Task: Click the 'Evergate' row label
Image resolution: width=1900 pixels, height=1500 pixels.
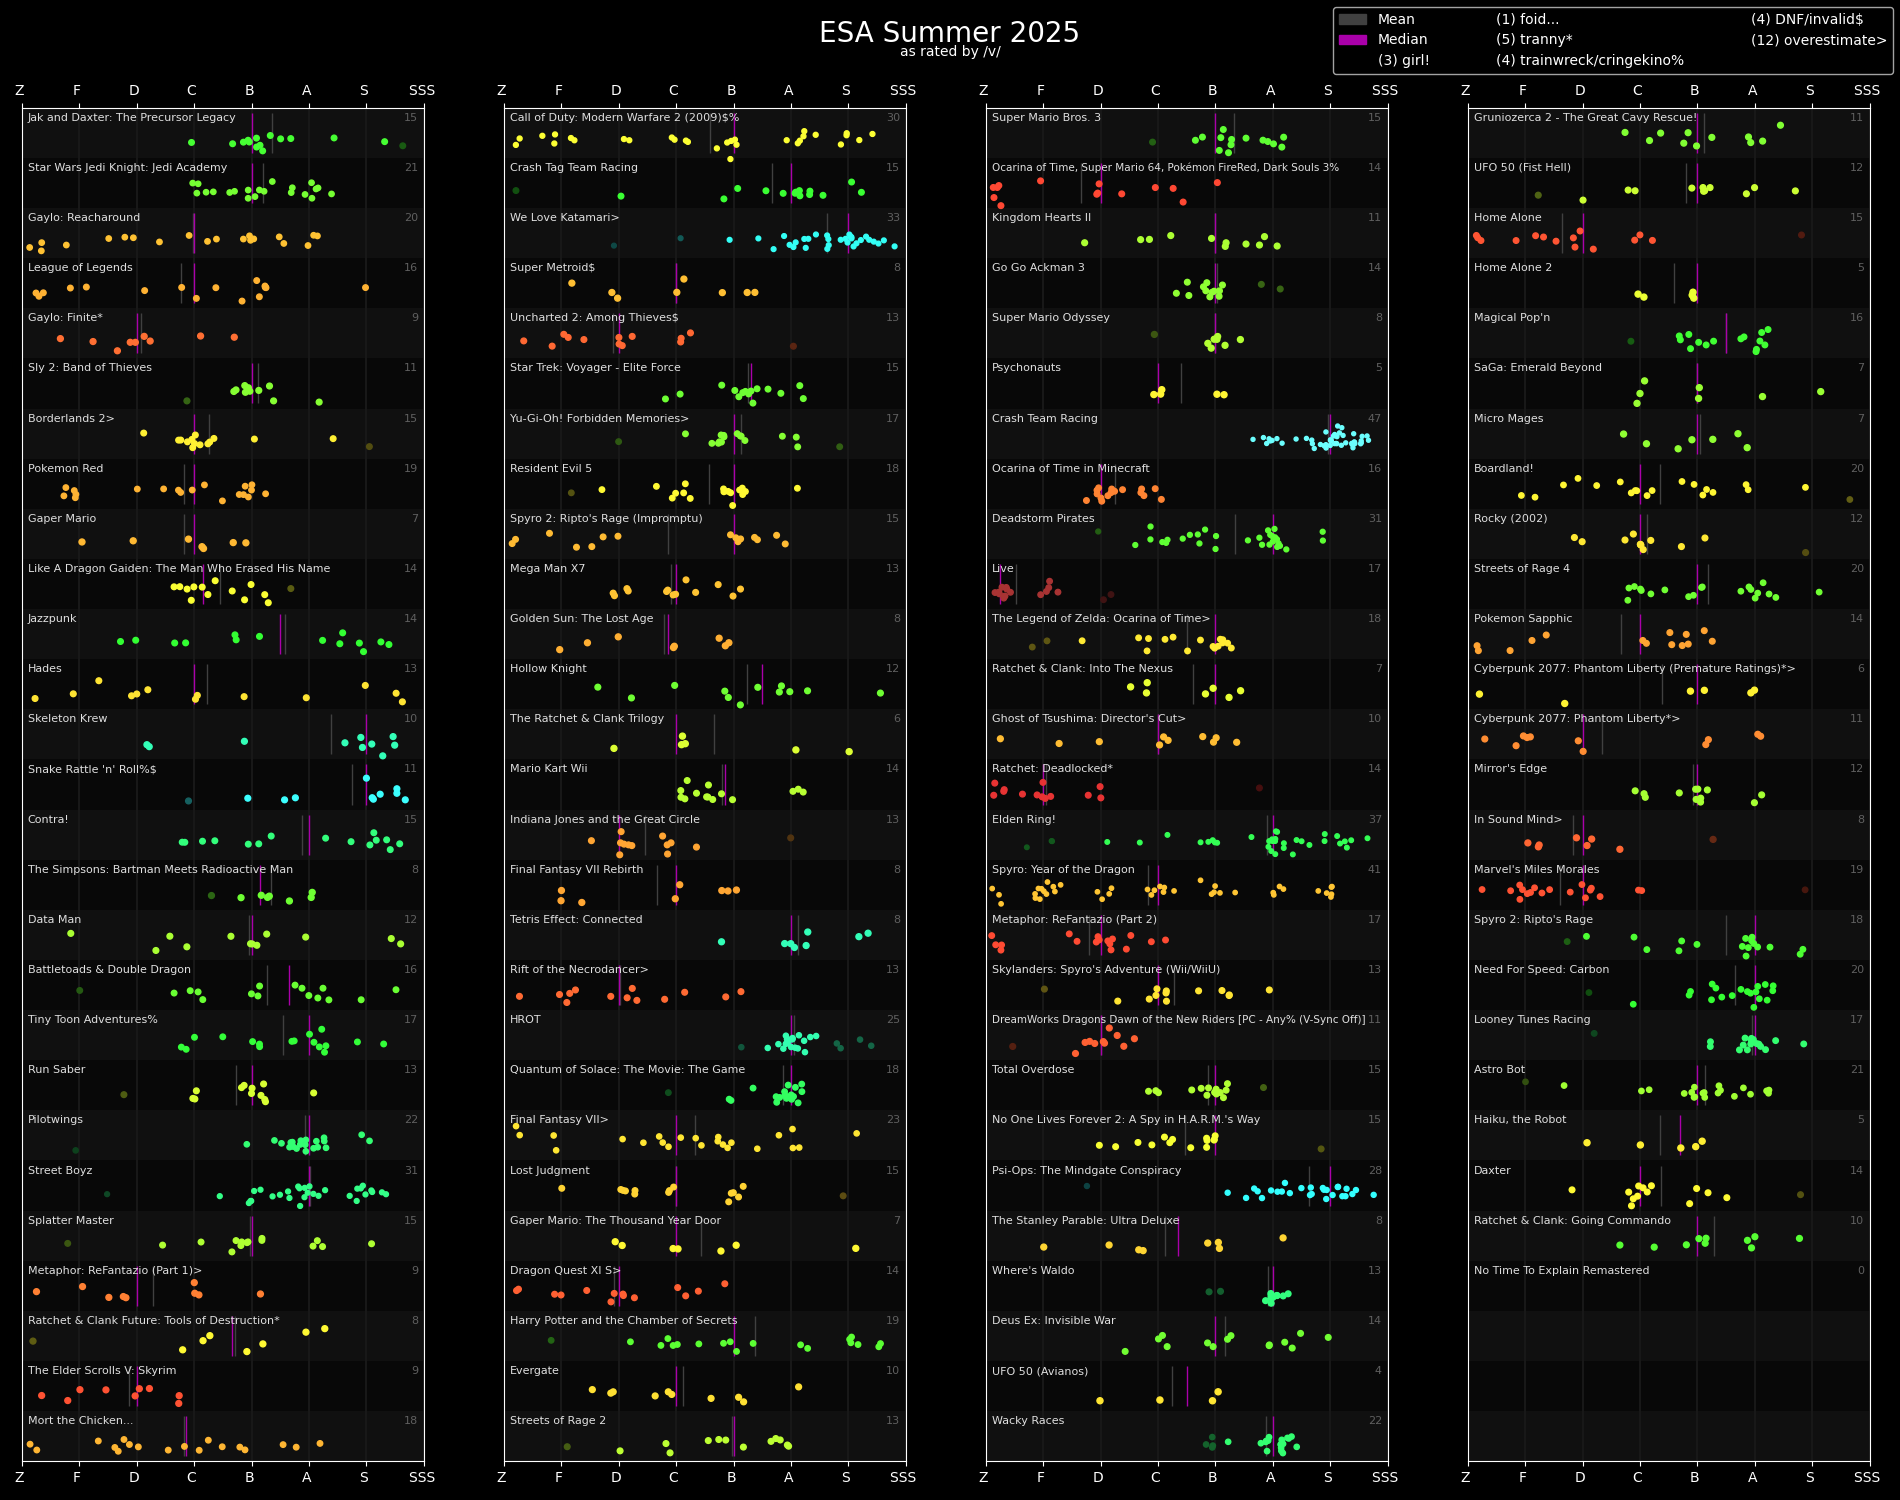Action: (534, 1371)
